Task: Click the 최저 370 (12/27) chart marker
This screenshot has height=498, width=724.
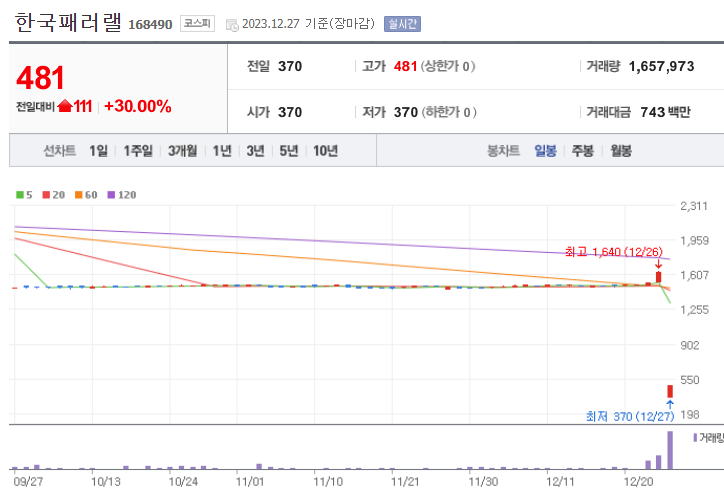Action: pos(630,416)
